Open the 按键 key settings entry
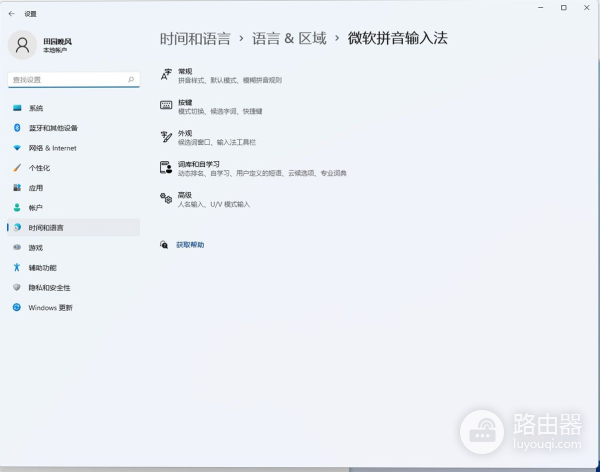The height and width of the screenshot is (472, 600). [x=211, y=106]
